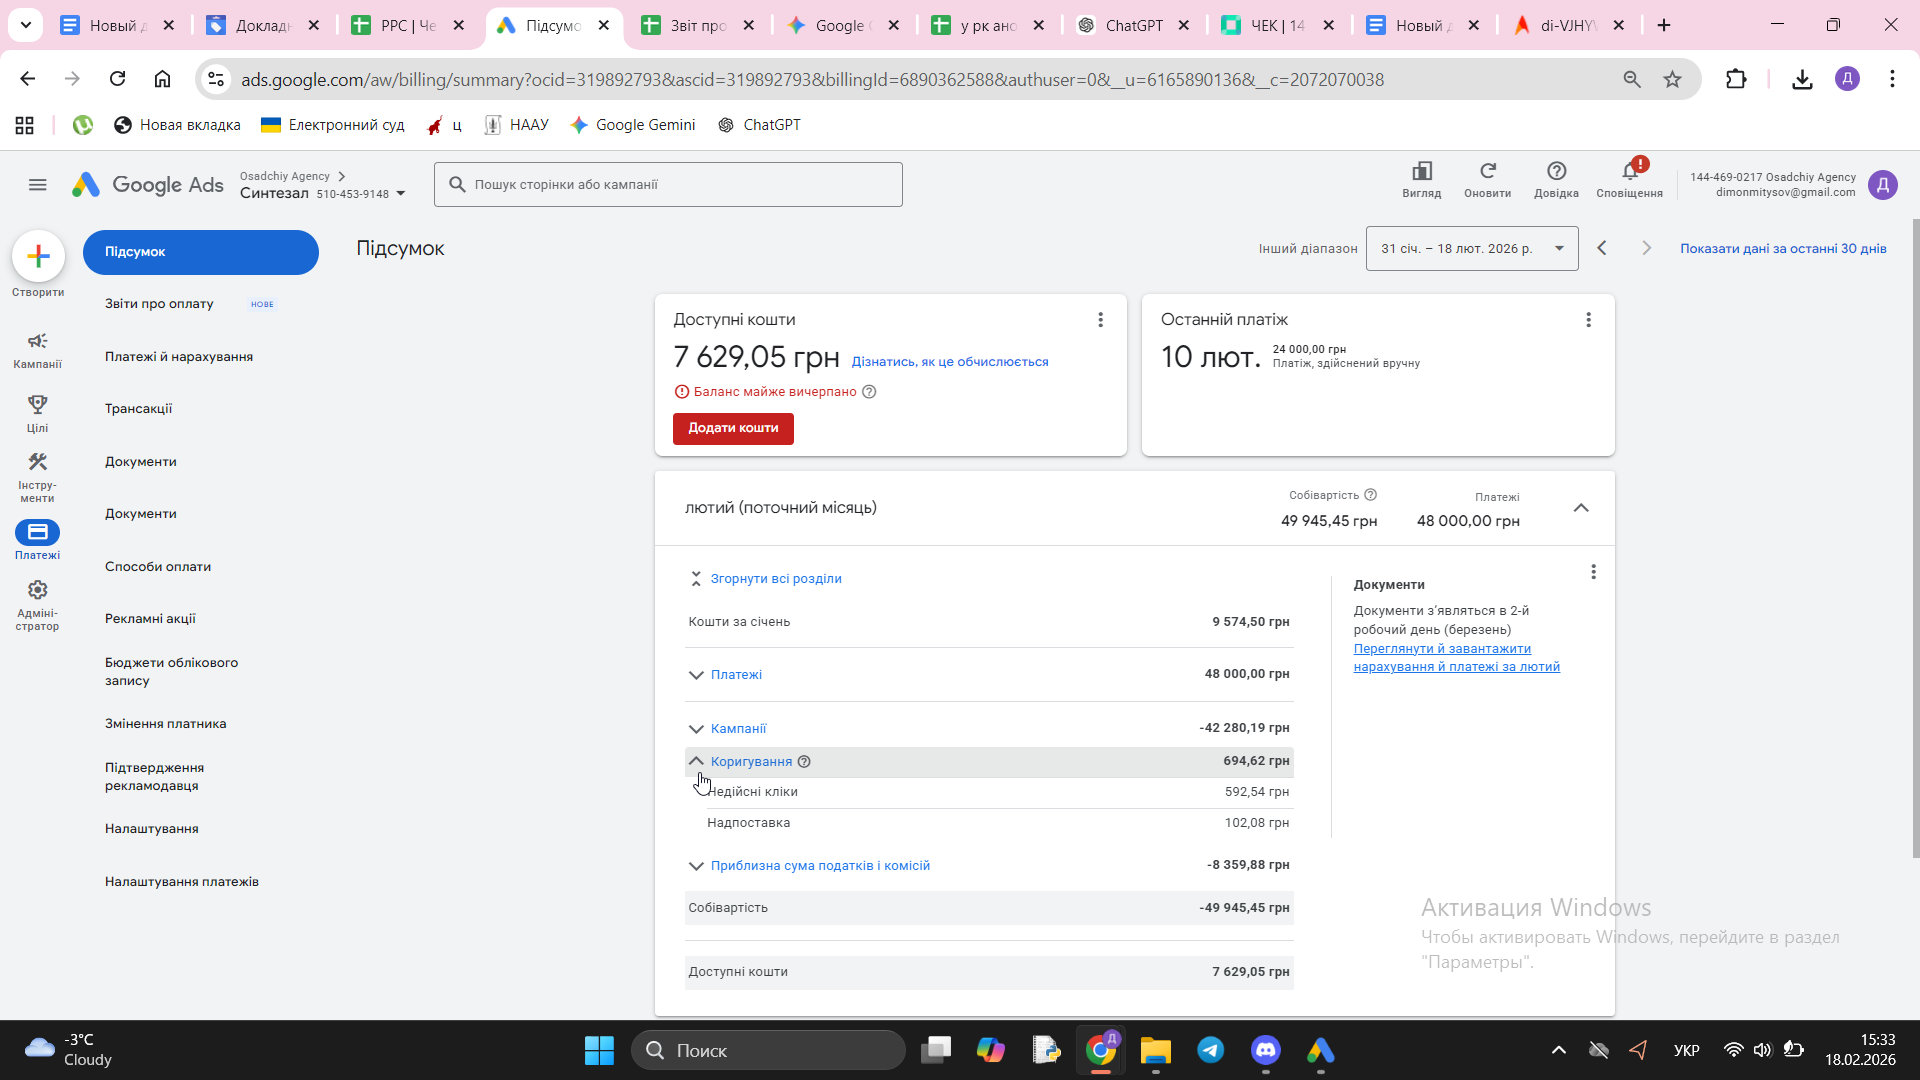Image resolution: width=1920 pixels, height=1080 pixels.
Task: Open the date range dropdown
Action: [1471, 249]
